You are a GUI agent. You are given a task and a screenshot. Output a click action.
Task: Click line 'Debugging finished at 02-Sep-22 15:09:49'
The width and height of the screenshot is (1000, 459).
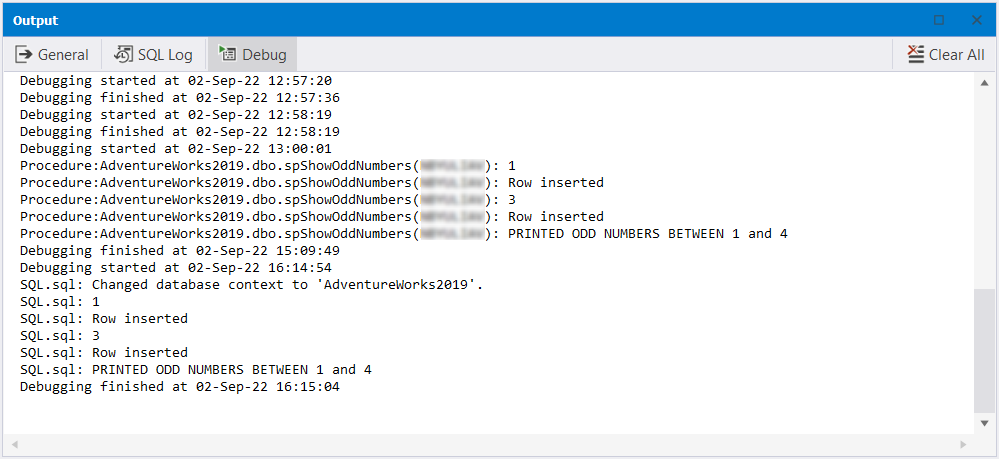click(179, 251)
